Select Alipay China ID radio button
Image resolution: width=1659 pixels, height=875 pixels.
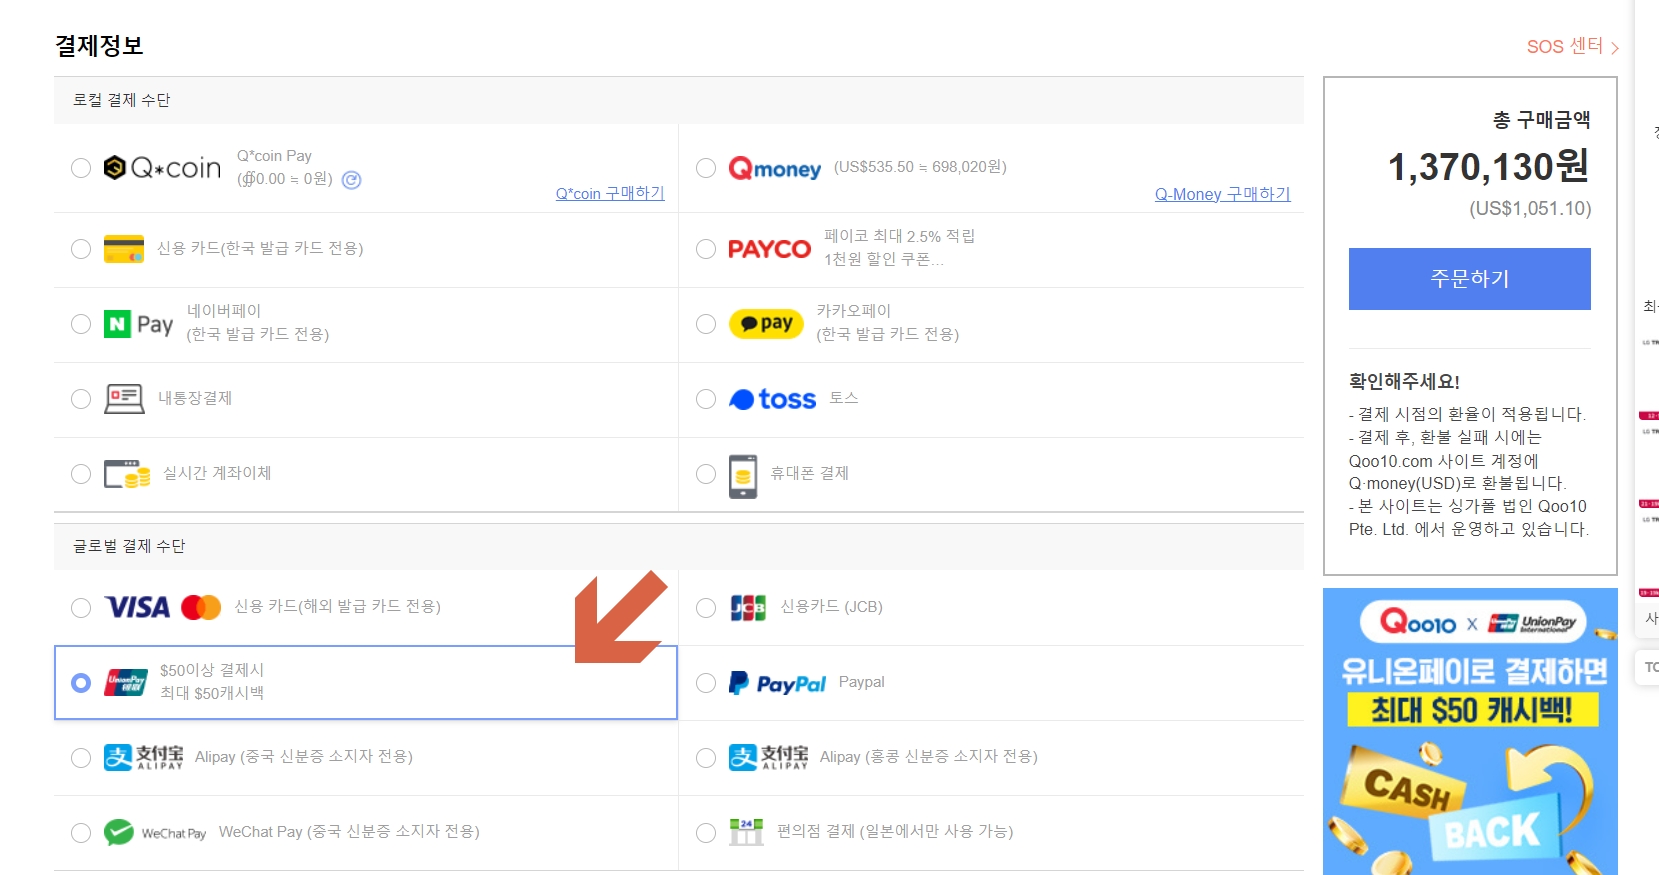click(x=81, y=758)
